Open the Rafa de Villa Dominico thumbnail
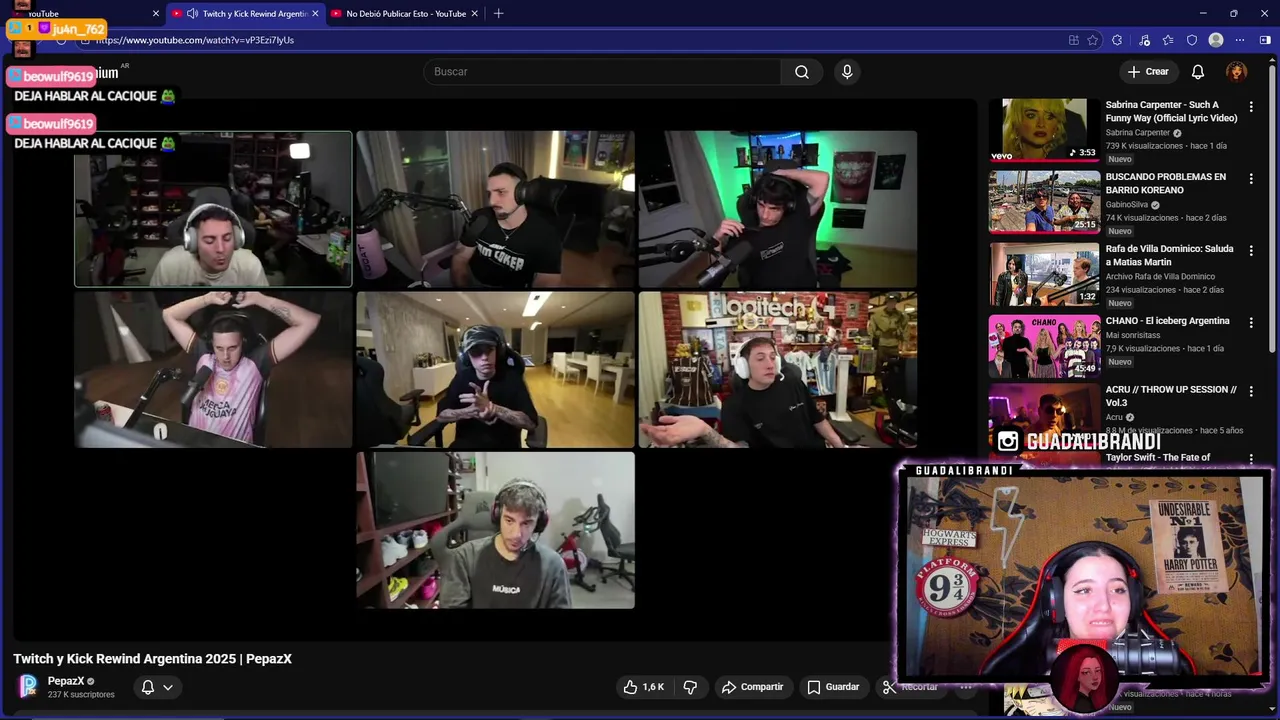 point(1044,273)
